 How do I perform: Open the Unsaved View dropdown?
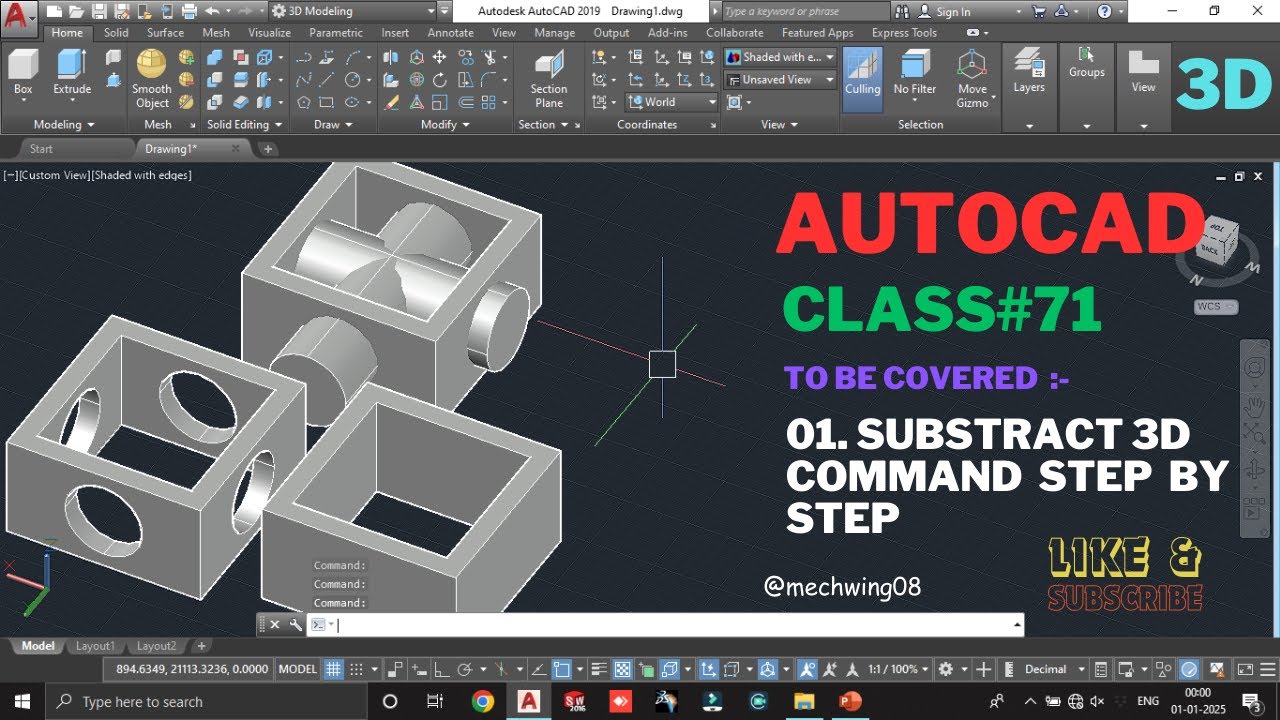[779, 79]
